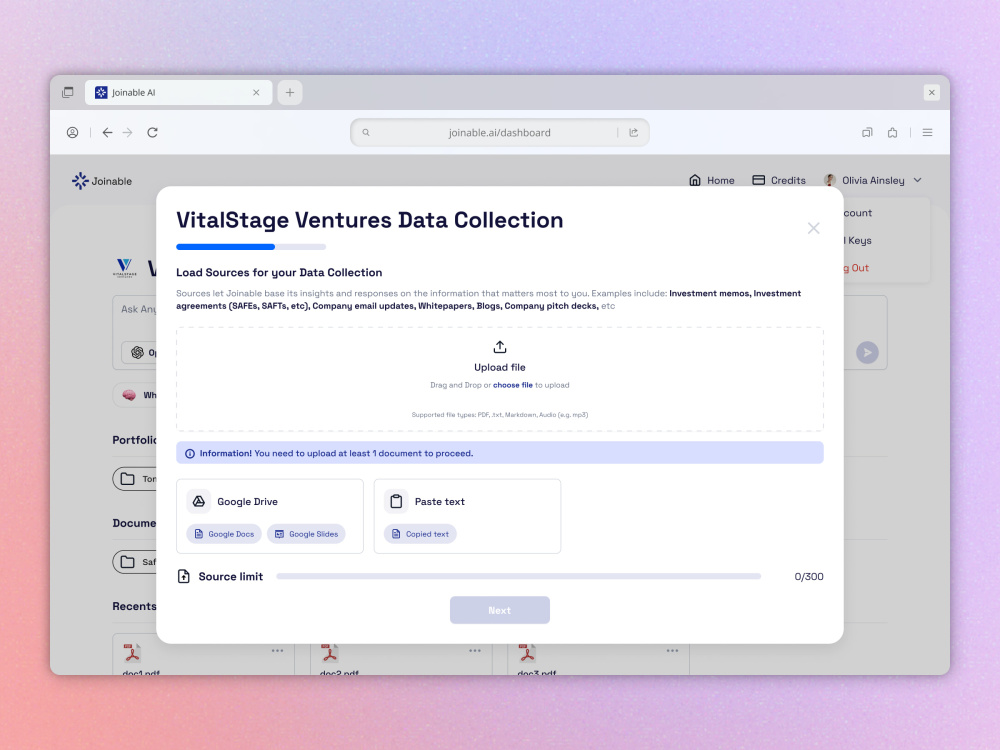
Task: Click the Upload file drop zone
Action: [x=500, y=379]
